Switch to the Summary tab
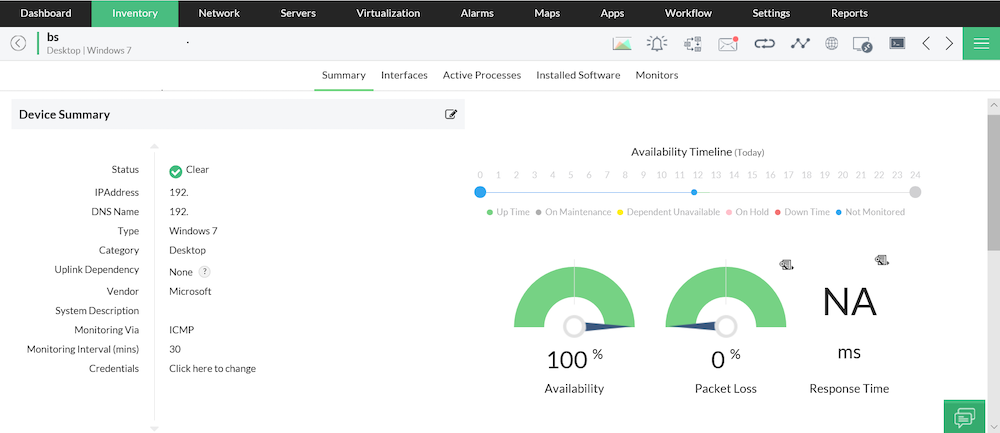This screenshot has height=433, width=1000. [344, 75]
